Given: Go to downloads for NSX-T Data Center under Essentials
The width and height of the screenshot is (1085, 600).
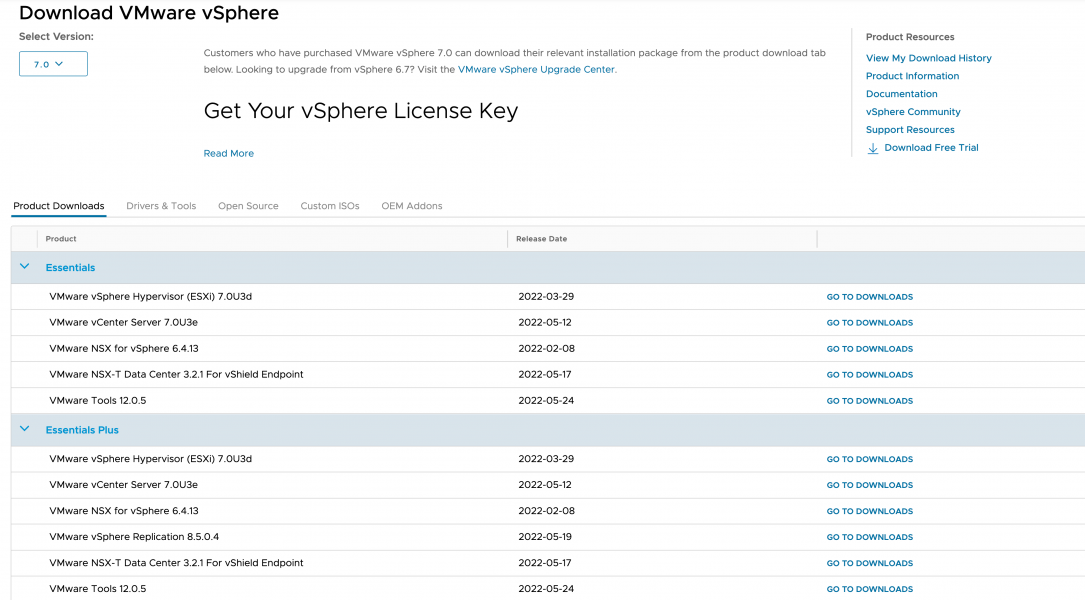Looking at the screenshot, I should coord(870,374).
